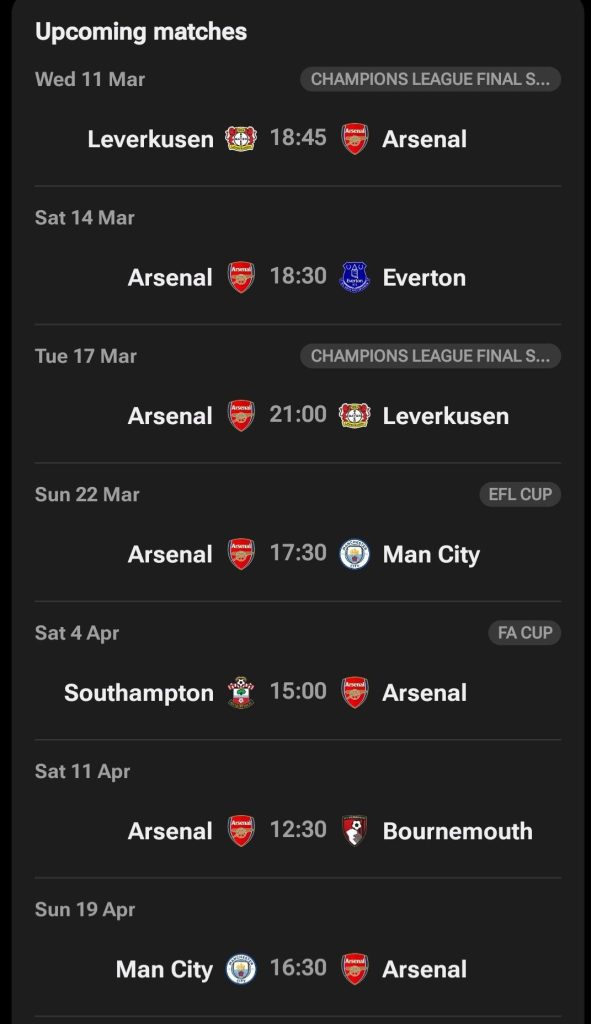Click the 18:30 kickoff time for Arsenal-Everton

(298, 277)
